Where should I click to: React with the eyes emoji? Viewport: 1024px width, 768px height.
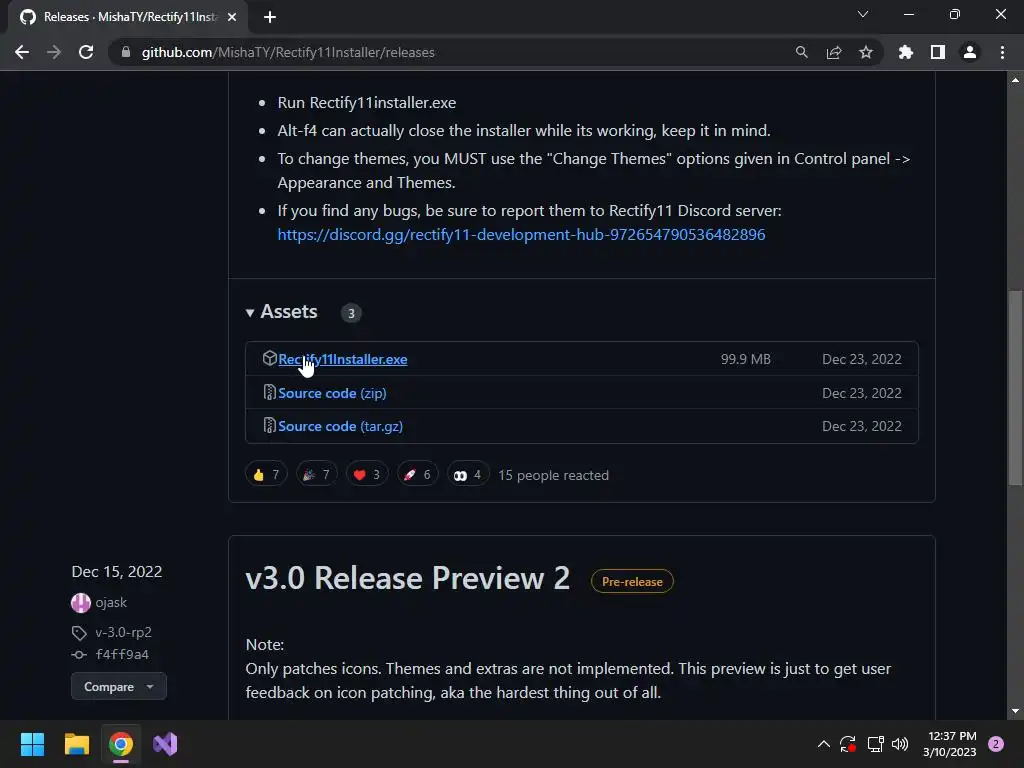pos(468,475)
